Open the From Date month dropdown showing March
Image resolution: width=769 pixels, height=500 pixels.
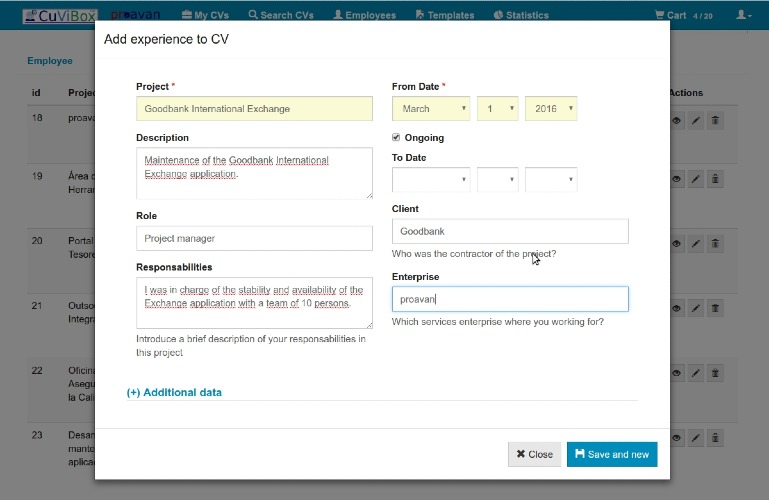pos(431,108)
